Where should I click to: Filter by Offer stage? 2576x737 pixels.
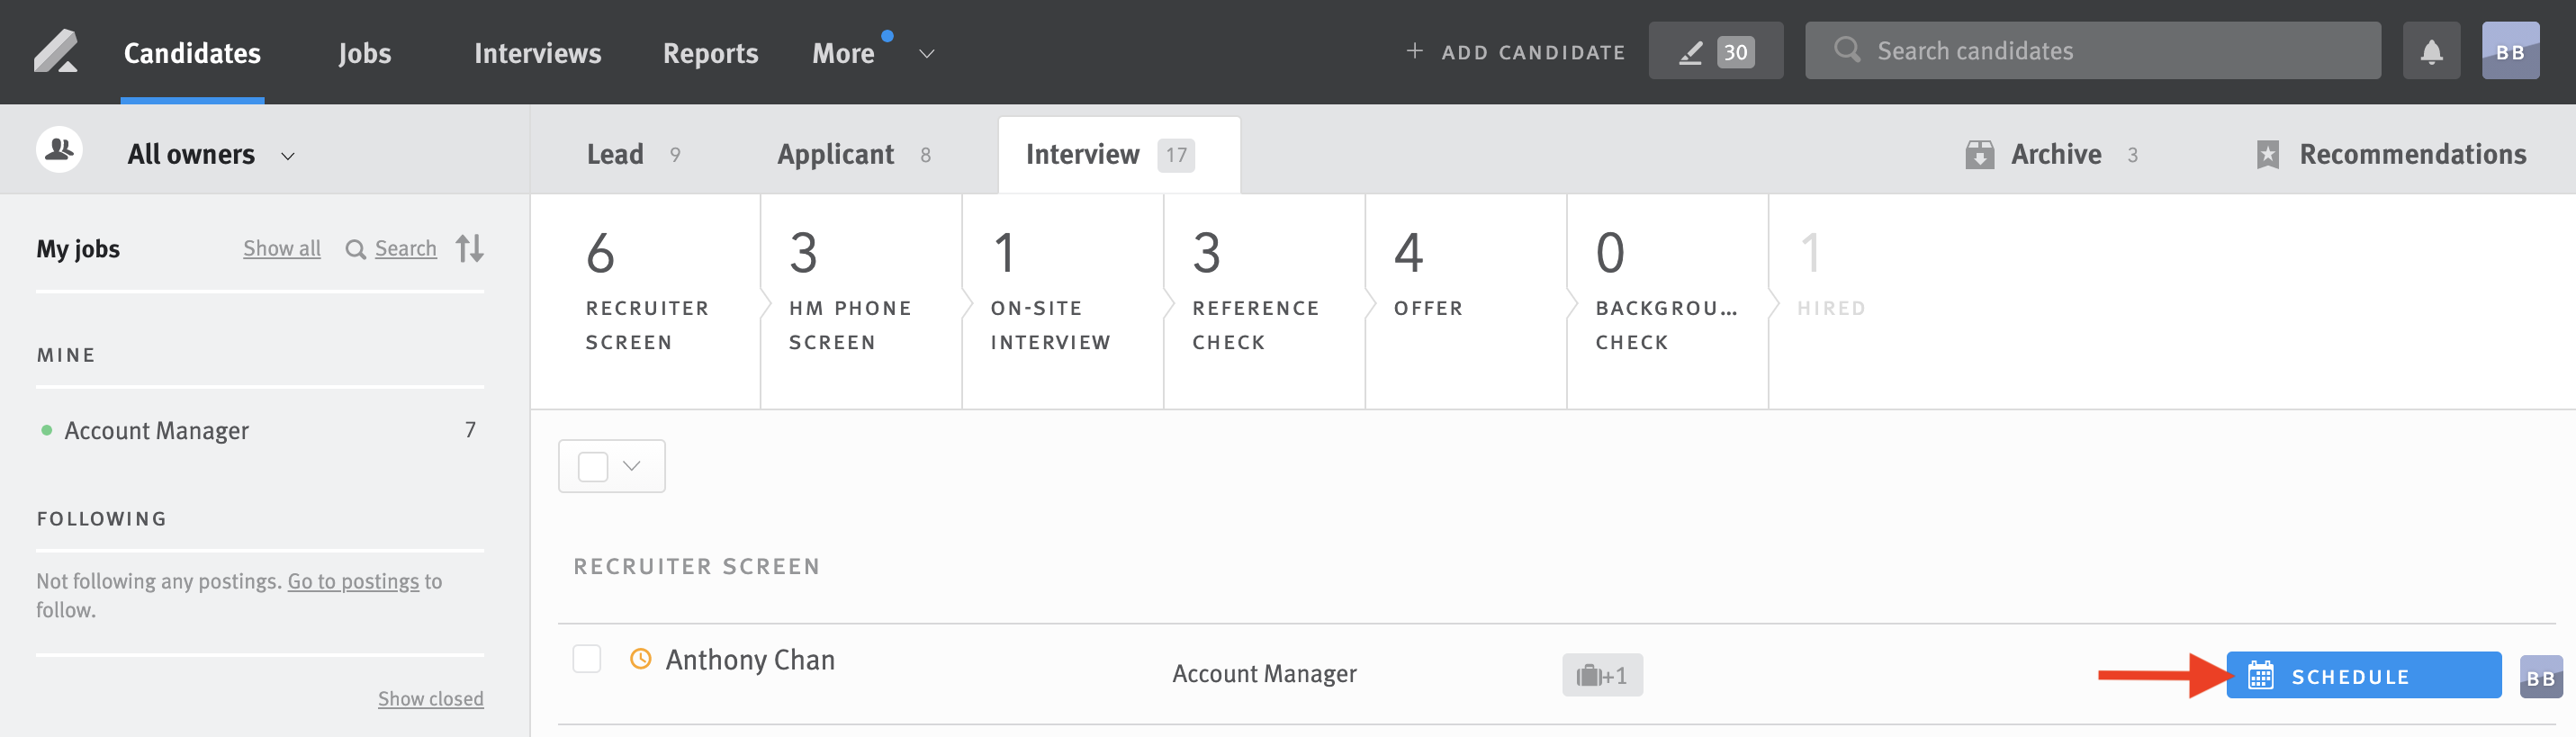pyautogui.click(x=1466, y=301)
